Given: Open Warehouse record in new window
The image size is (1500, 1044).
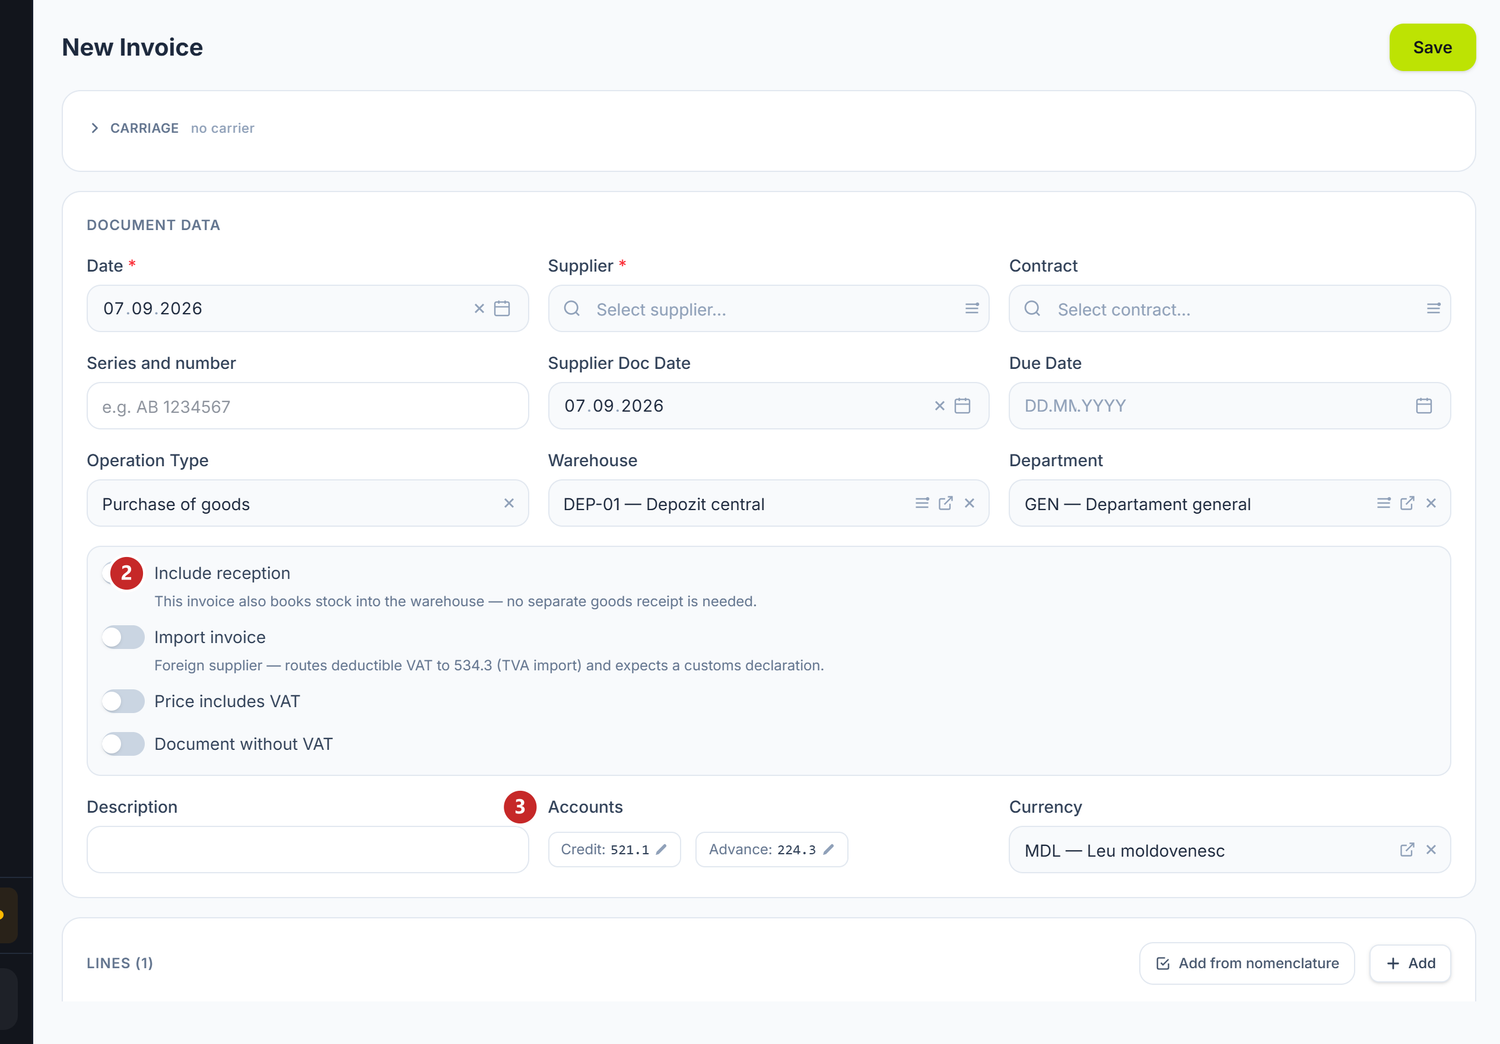Looking at the screenshot, I should click(x=946, y=503).
